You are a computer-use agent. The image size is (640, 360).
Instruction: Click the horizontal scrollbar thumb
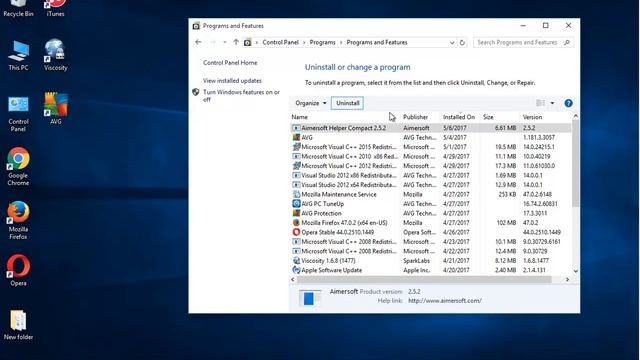point(424,280)
